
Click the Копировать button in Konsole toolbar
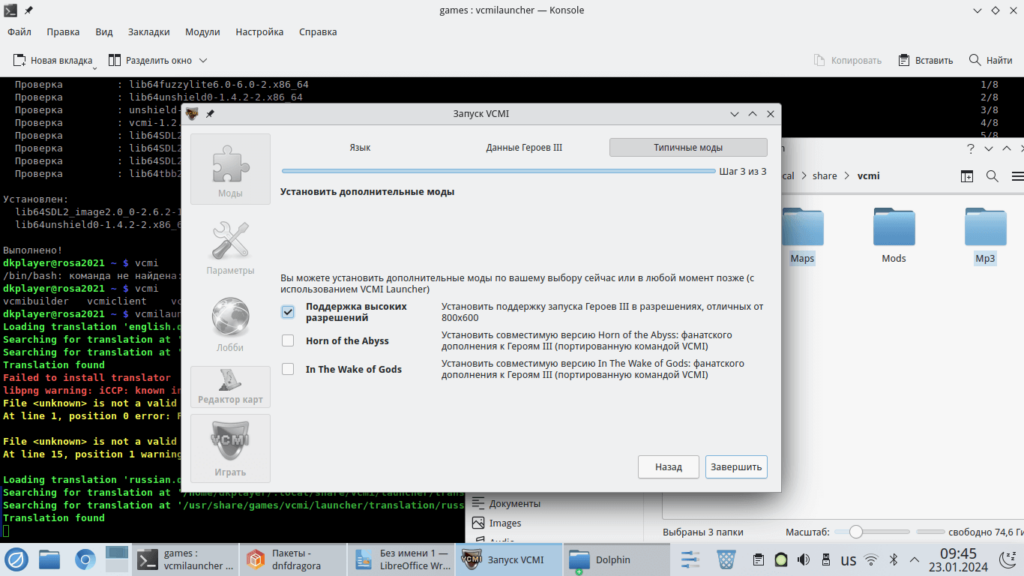click(848, 61)
